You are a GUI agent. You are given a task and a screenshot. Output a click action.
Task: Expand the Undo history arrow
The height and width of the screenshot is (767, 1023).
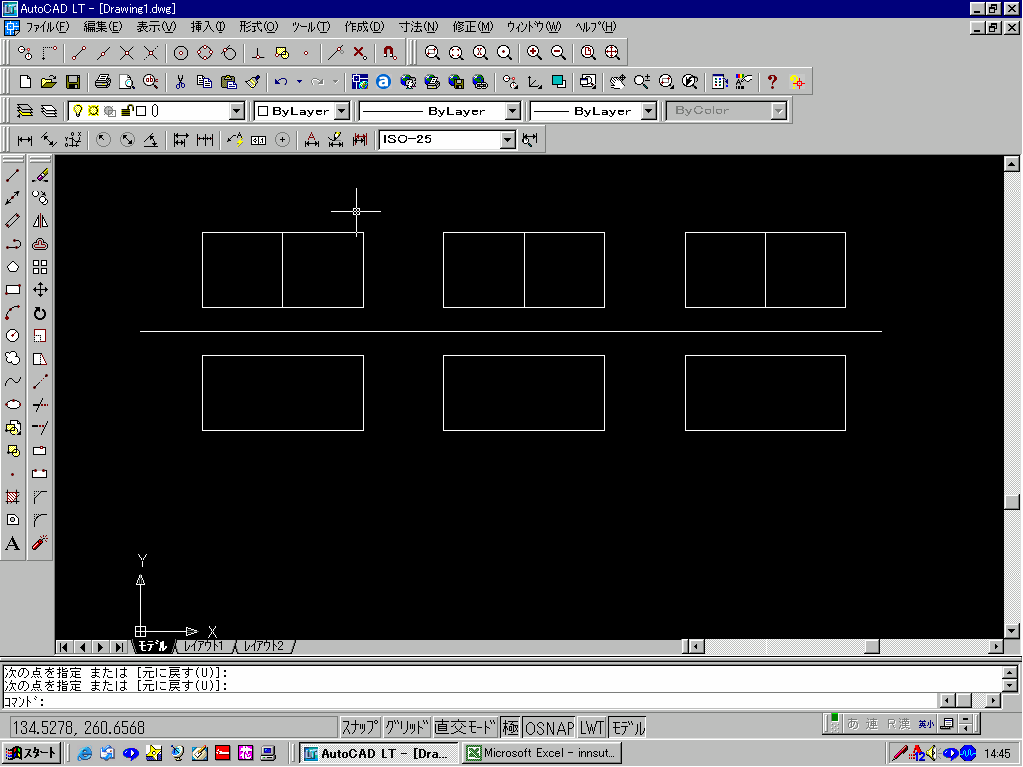[299, 82]
